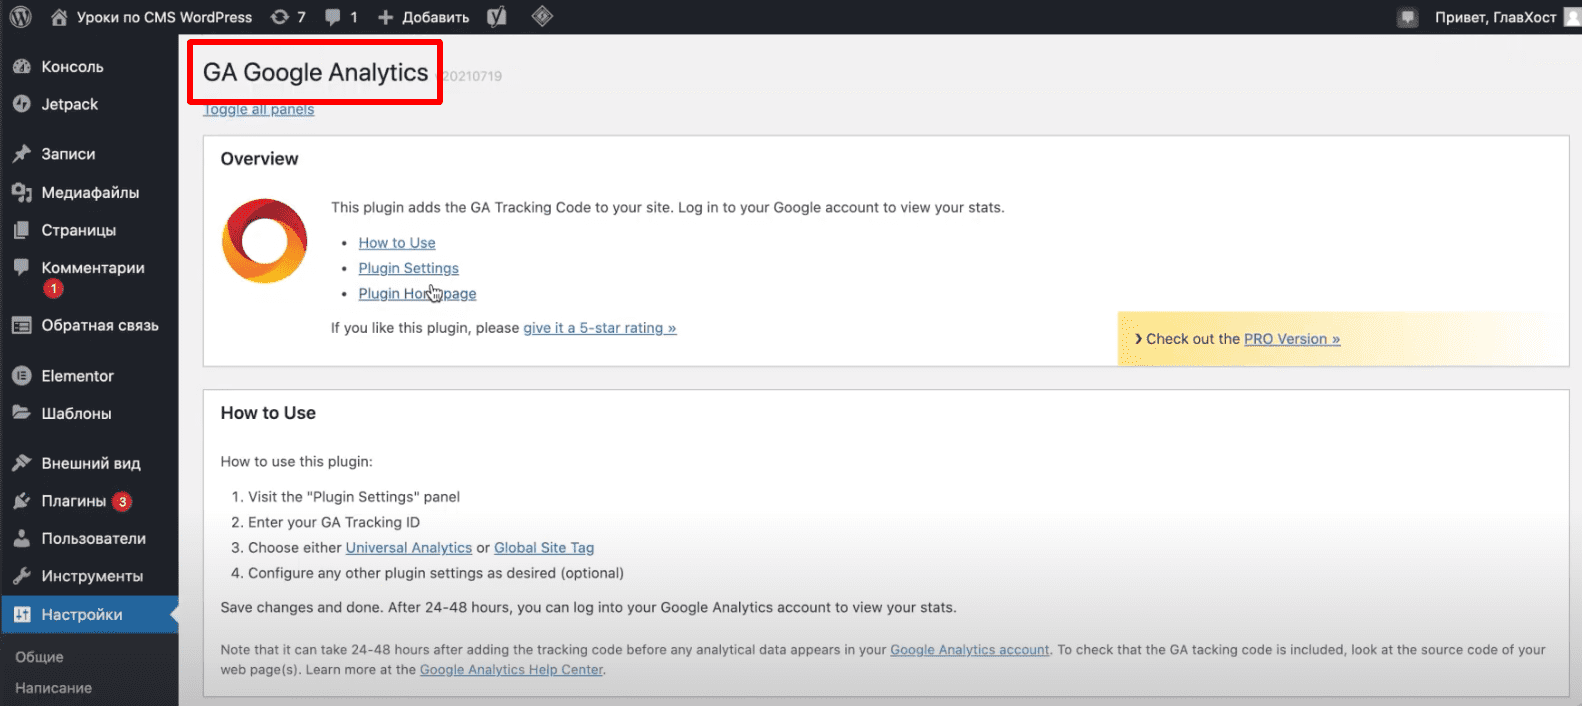Collapse the How to Use panel header

[x=268, y=413]
